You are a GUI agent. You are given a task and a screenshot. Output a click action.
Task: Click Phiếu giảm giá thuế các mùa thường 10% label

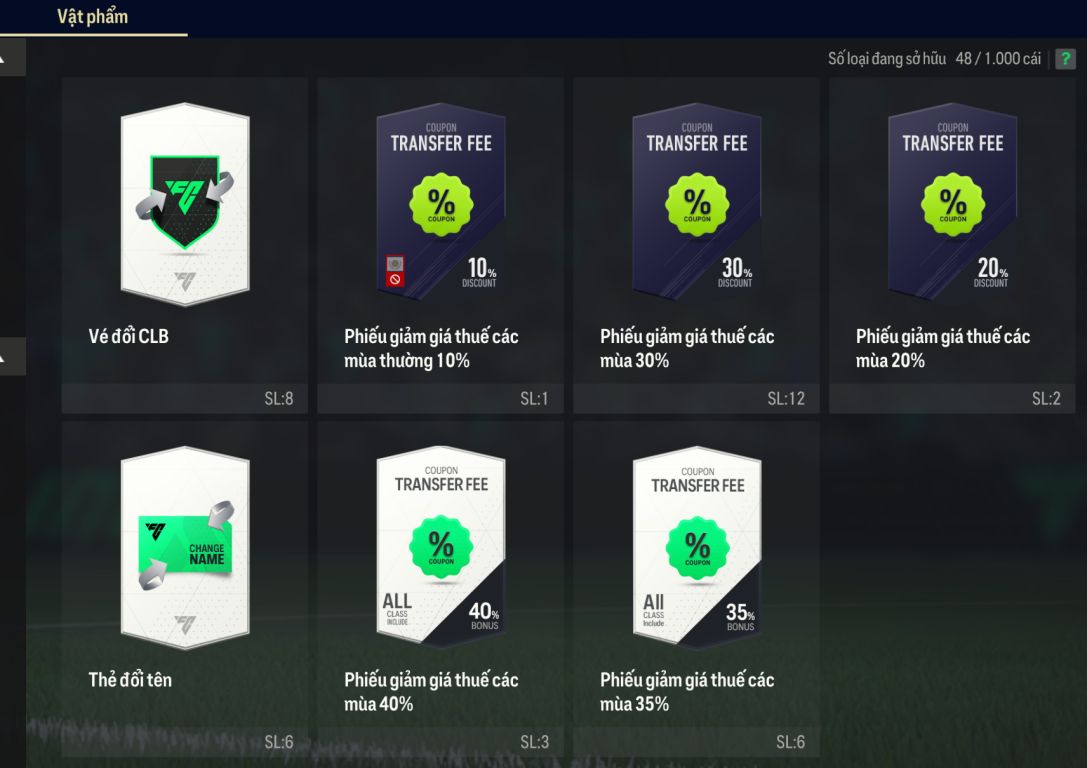coord(431,349)
